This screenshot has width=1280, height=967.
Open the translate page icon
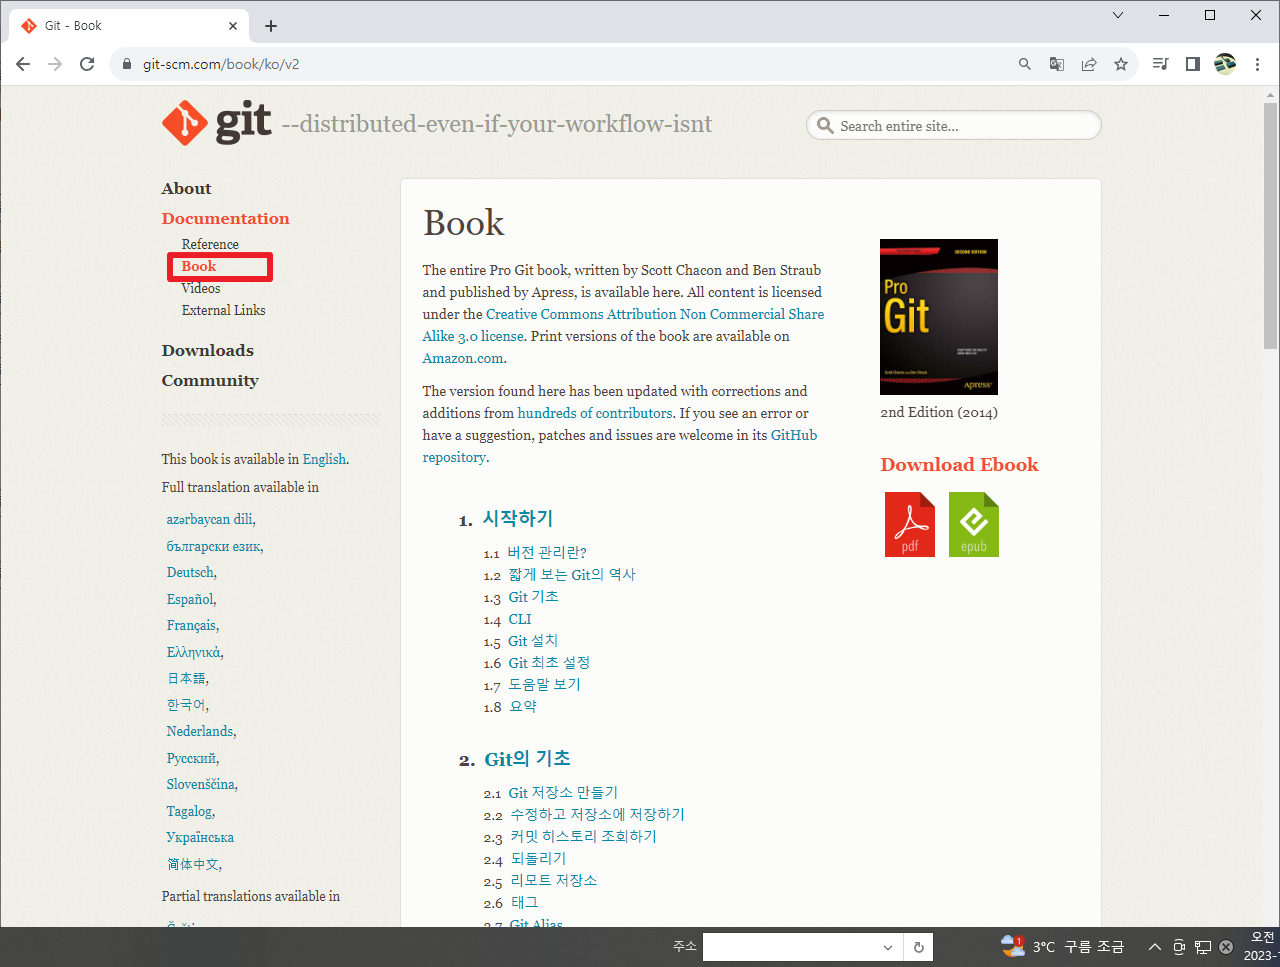(1057, 64)
